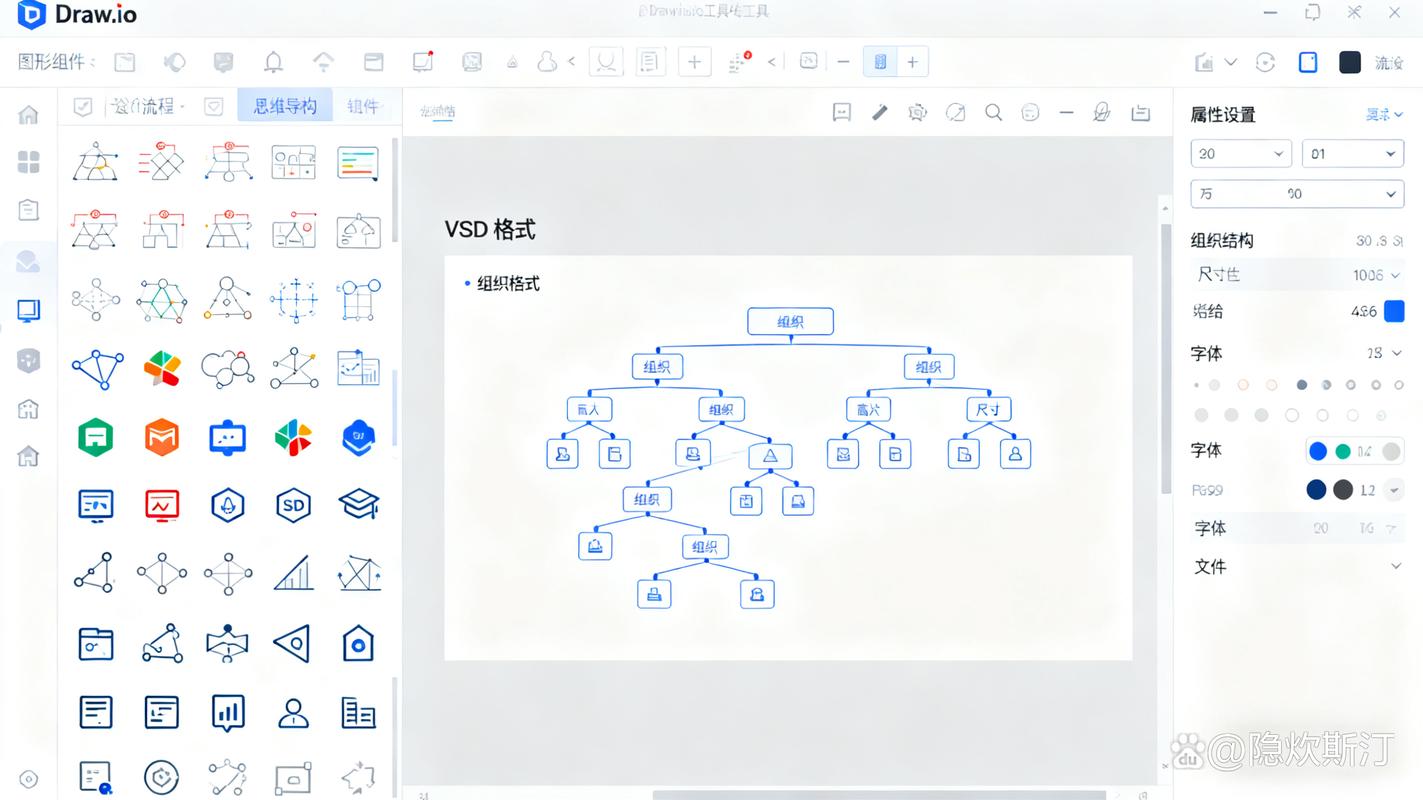The height and width of the screenshot is (800, 1423).
Task: Click the plus box button in top toolbar
Action: (x=694, y=62)
